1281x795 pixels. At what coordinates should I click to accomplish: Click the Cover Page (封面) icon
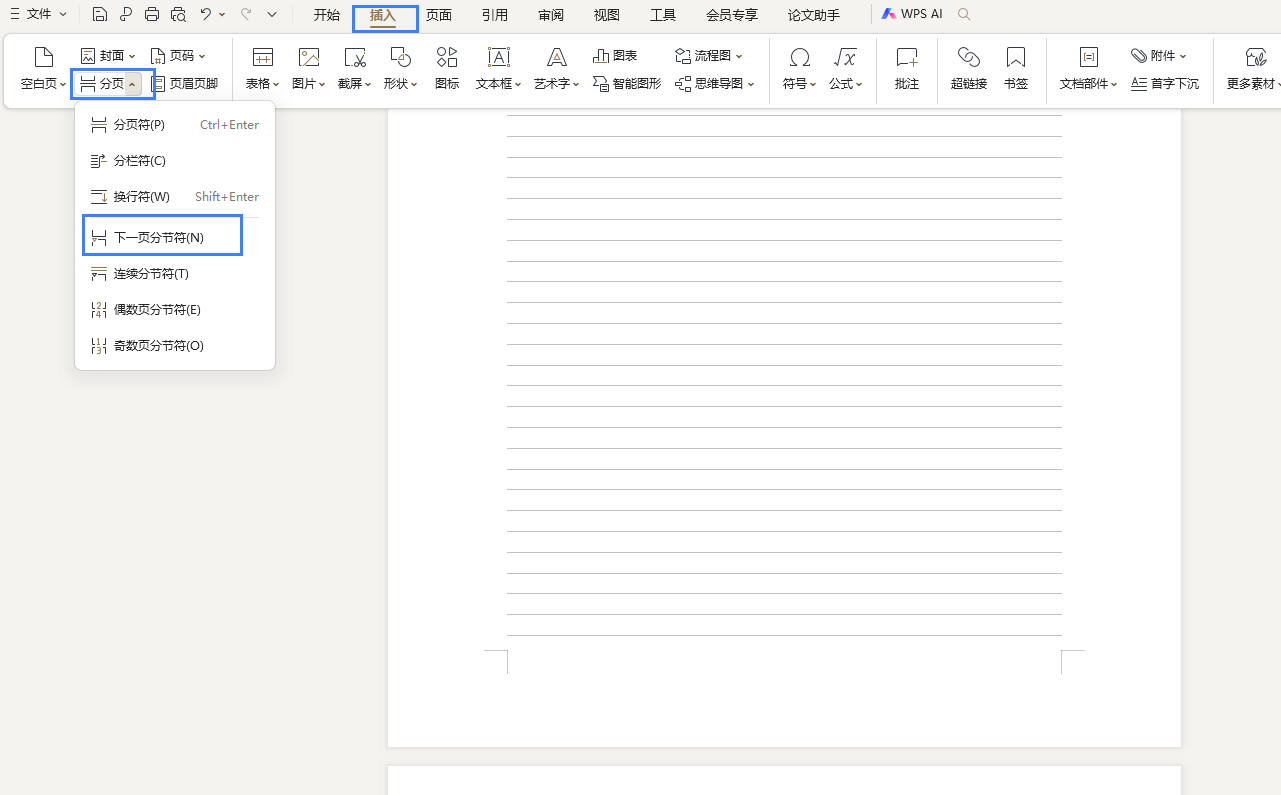pos(88,56)
